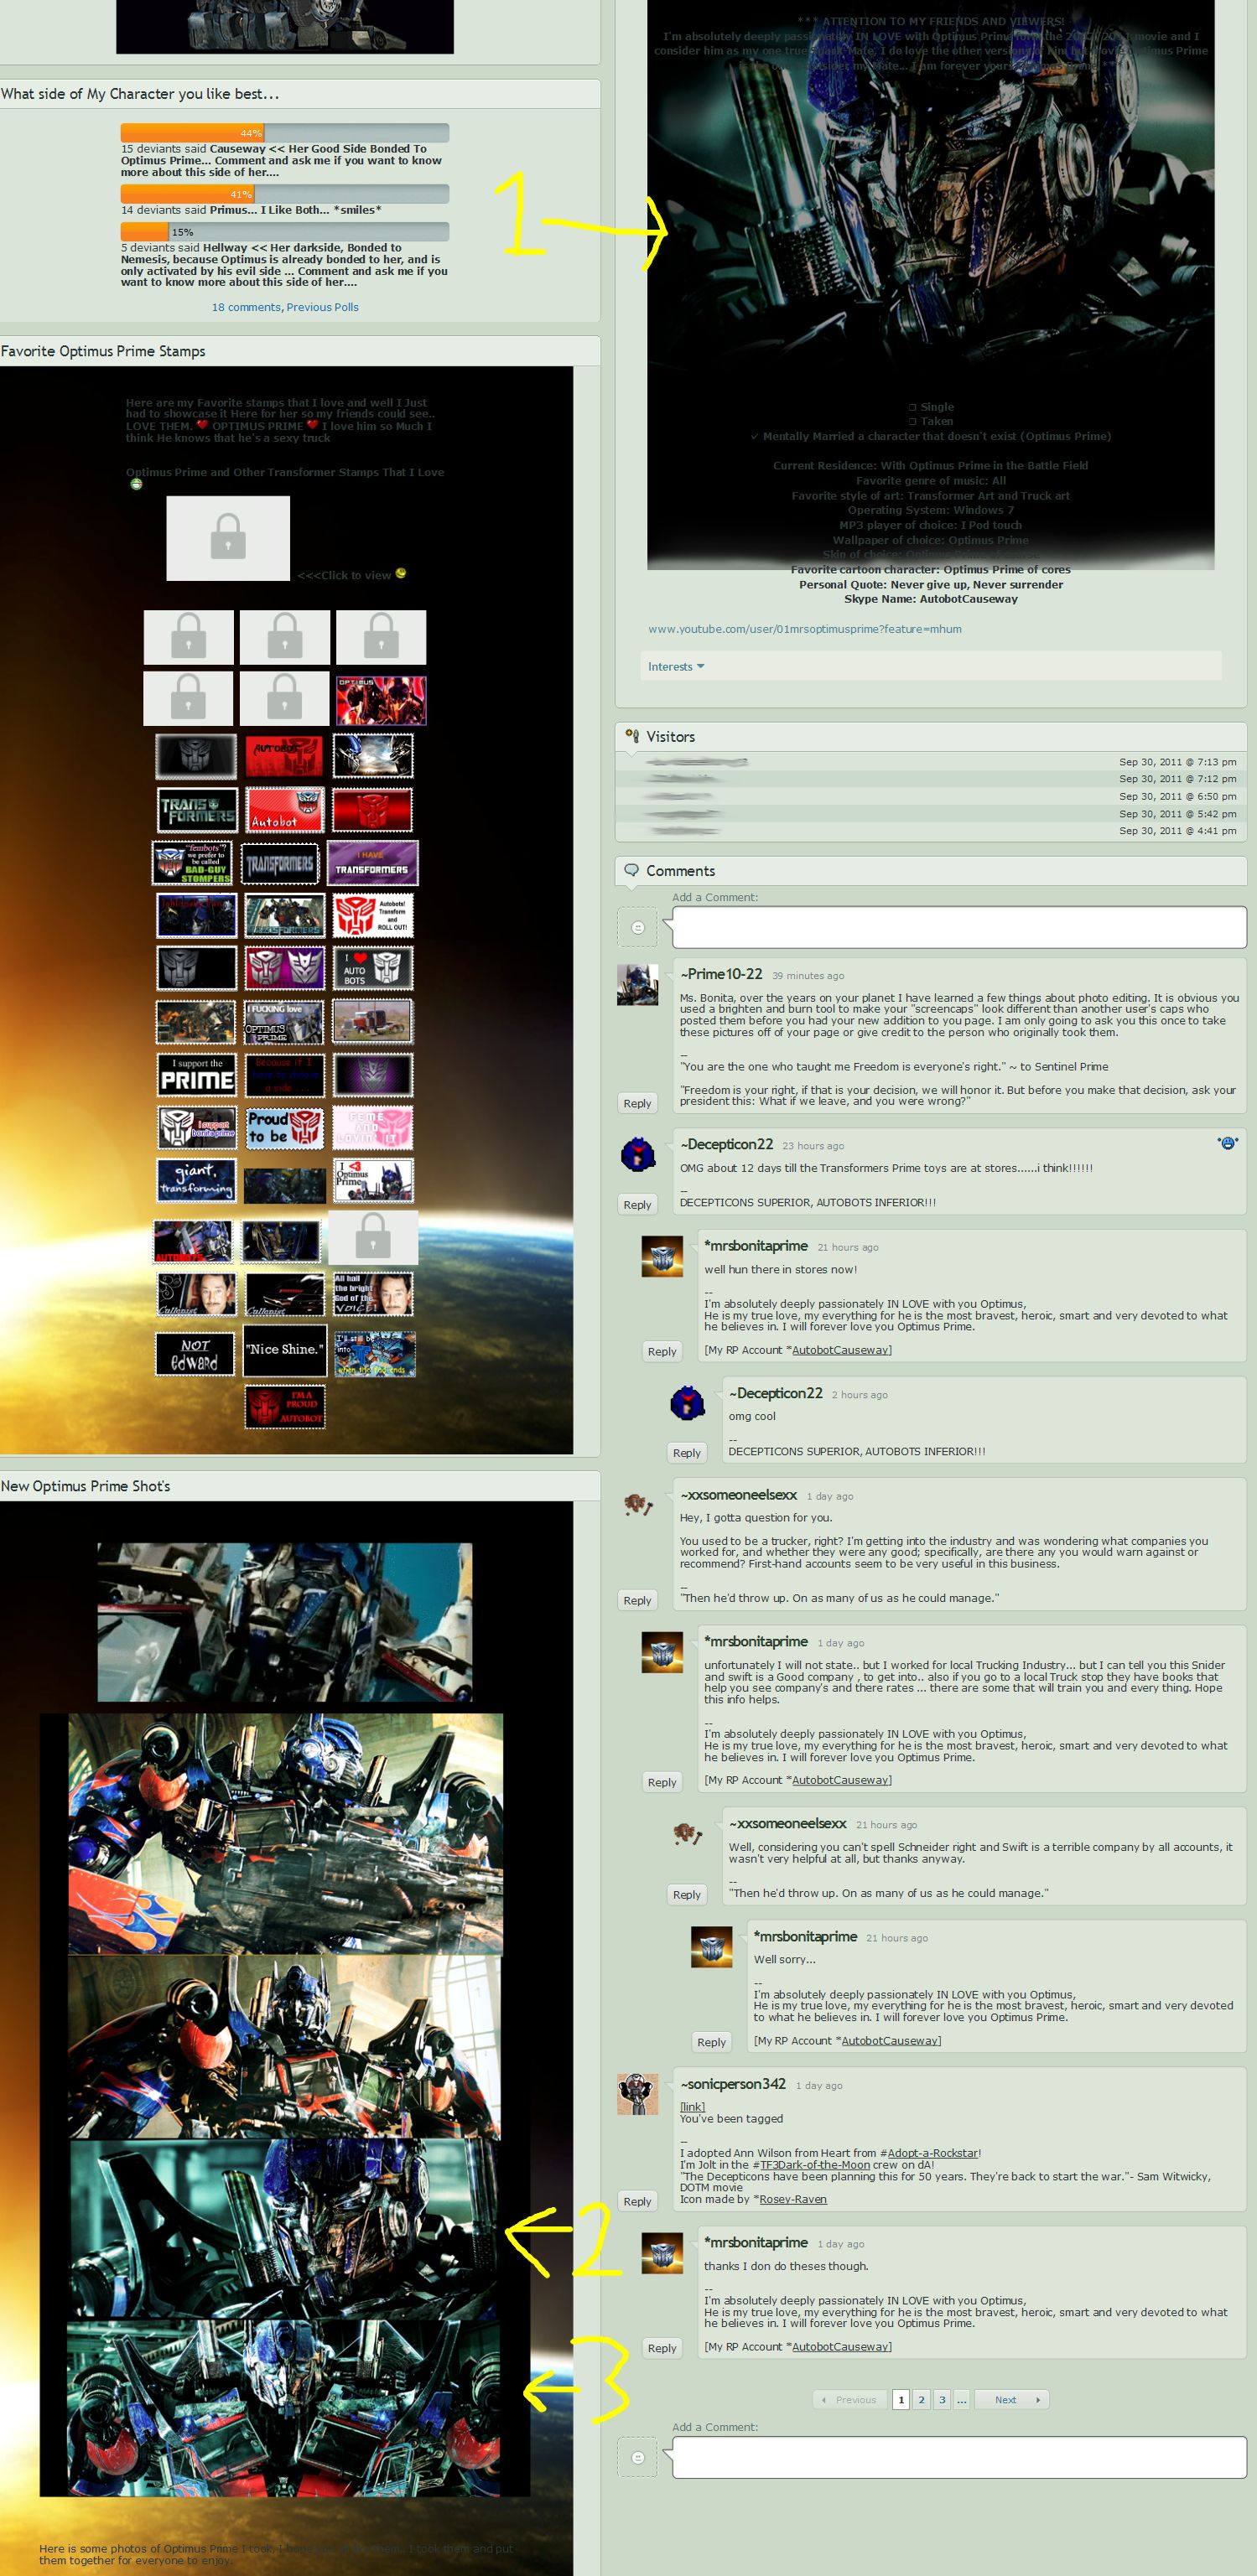This screenshot has height=2576, width=1257.
Task: Click the large locked stamp beside 'Click to view'
Action: click(x=228, y=538)
